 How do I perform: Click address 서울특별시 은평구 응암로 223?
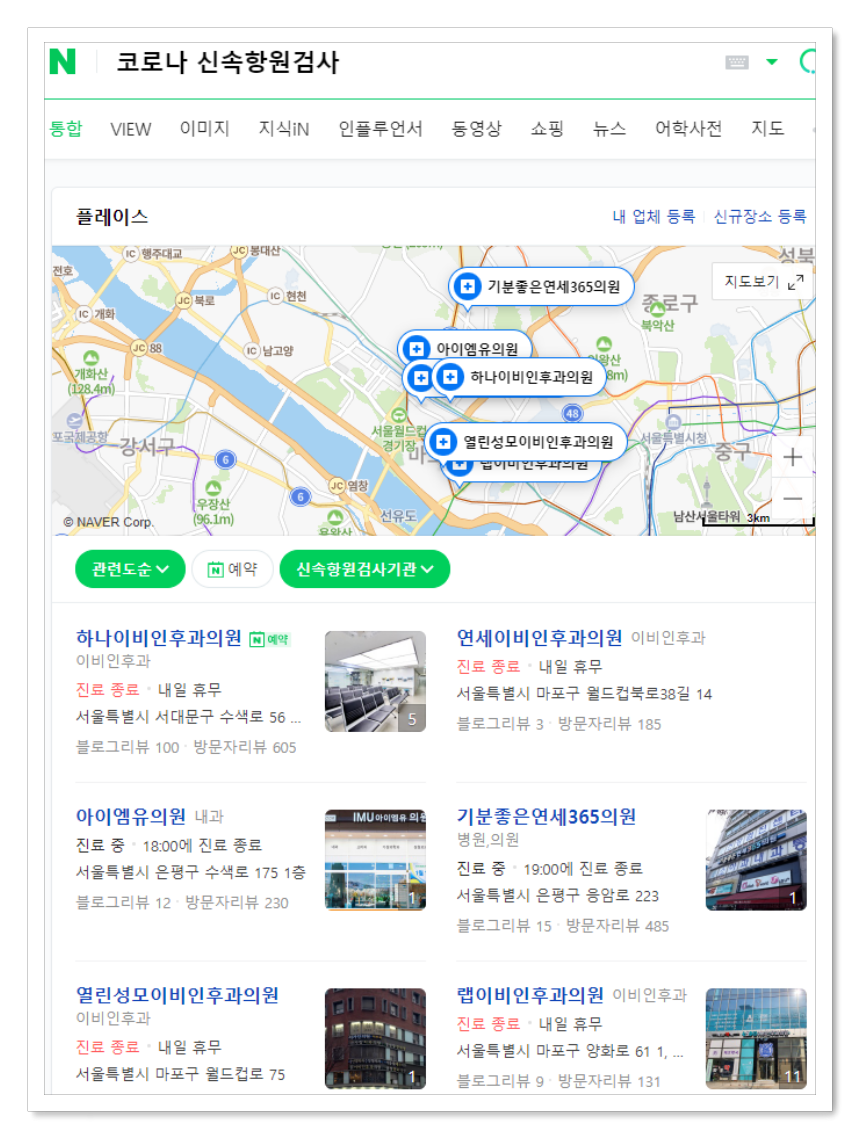point(557,896)
